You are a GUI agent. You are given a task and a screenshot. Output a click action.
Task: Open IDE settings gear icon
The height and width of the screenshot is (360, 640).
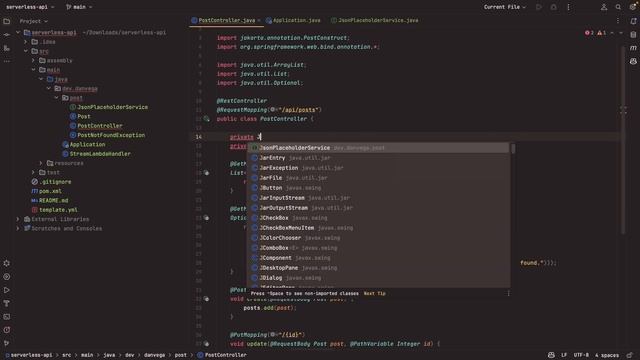(x=633, y=7)
